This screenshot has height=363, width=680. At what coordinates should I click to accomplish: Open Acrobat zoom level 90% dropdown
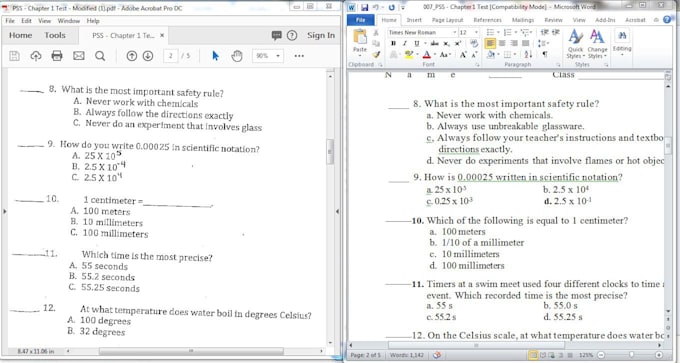click(277, 56)
